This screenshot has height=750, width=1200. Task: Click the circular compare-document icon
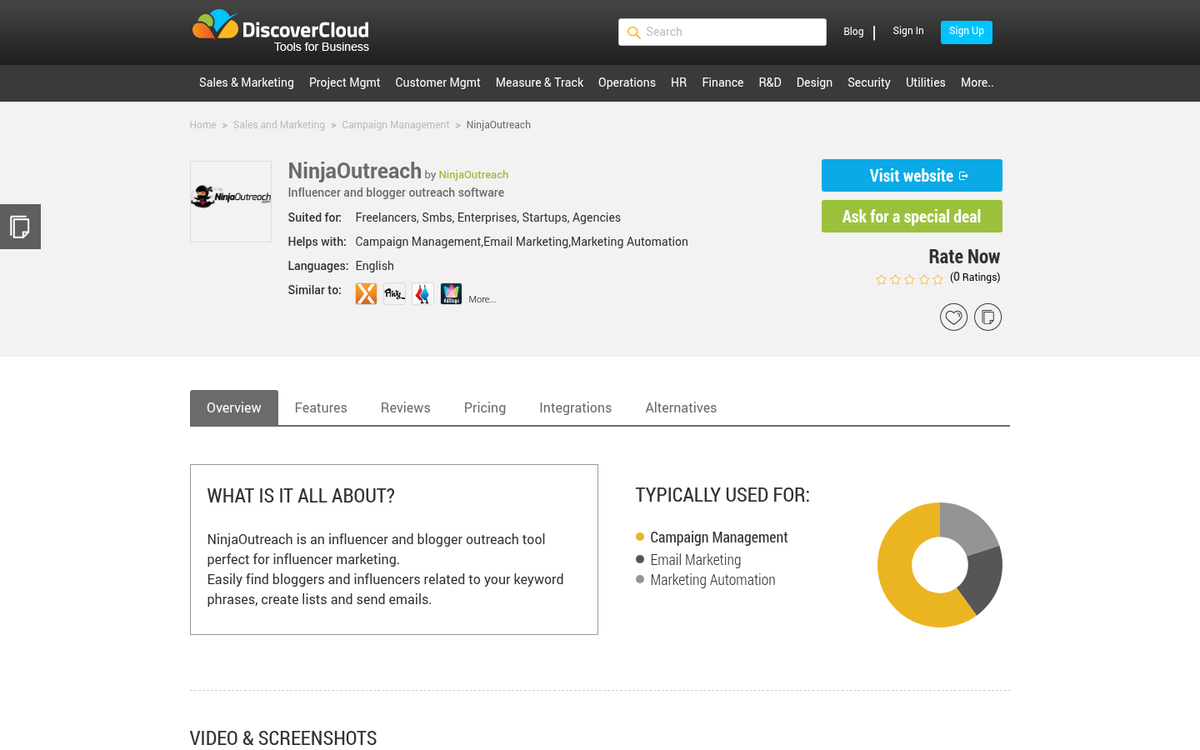[987, 316]
